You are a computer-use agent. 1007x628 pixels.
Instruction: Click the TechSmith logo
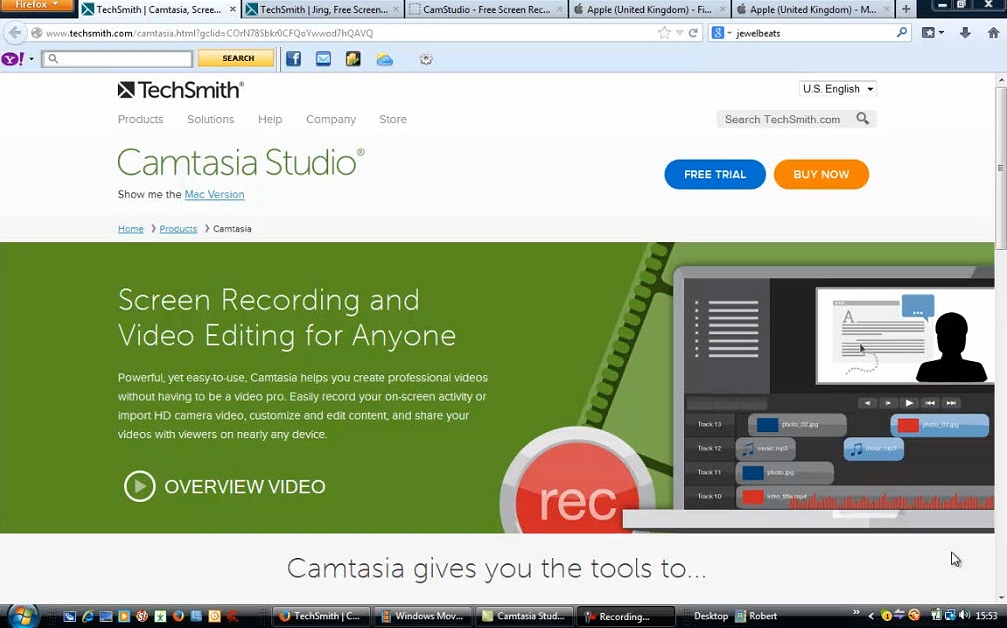coord(180,90)
